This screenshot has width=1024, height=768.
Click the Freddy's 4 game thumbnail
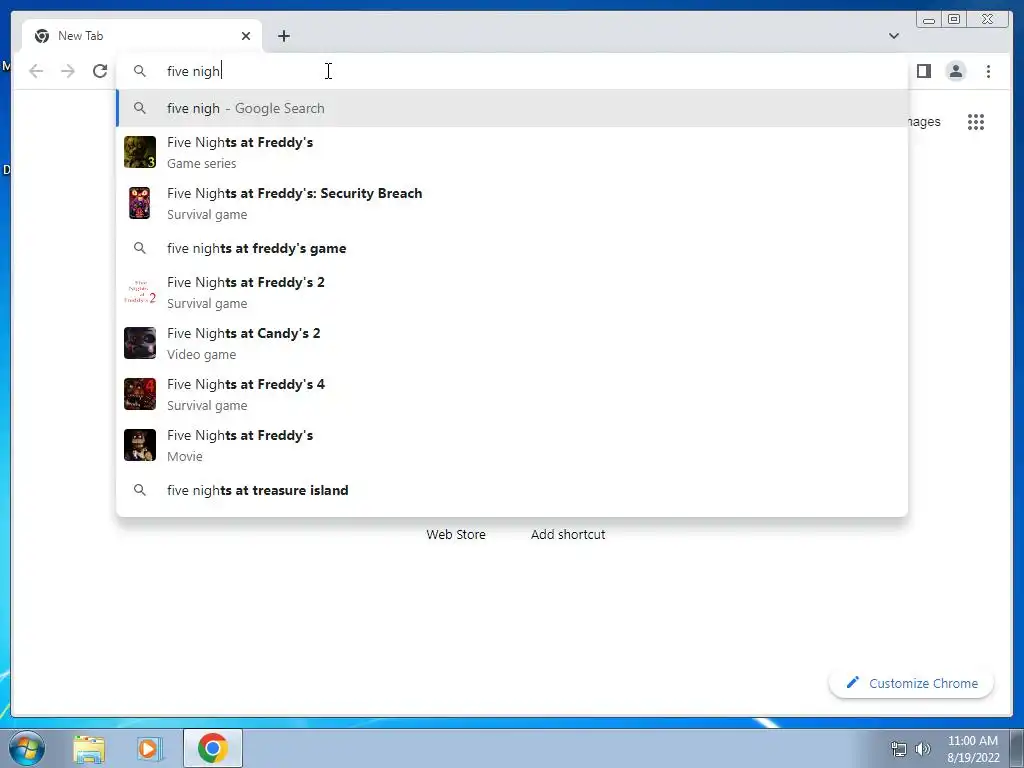140,394
